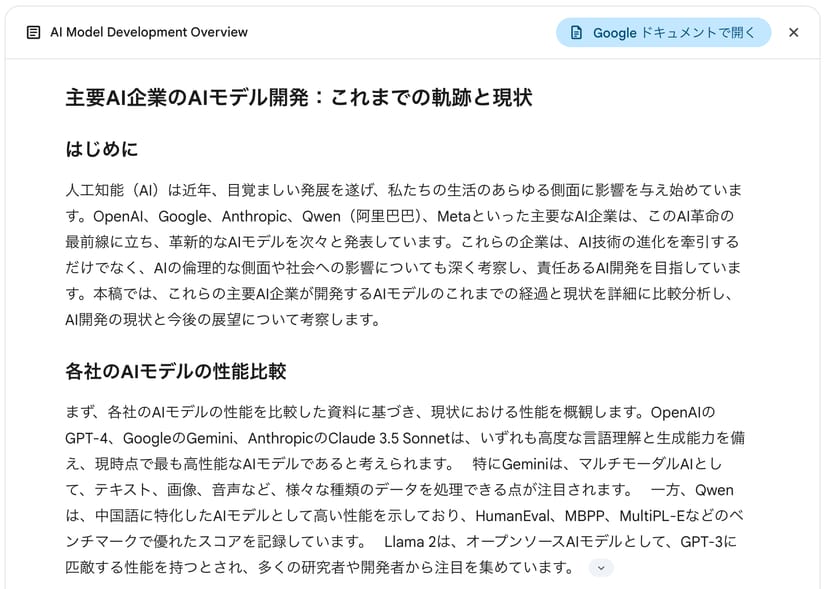
Task: Close the document preview with the X
Action: [793, 32]
